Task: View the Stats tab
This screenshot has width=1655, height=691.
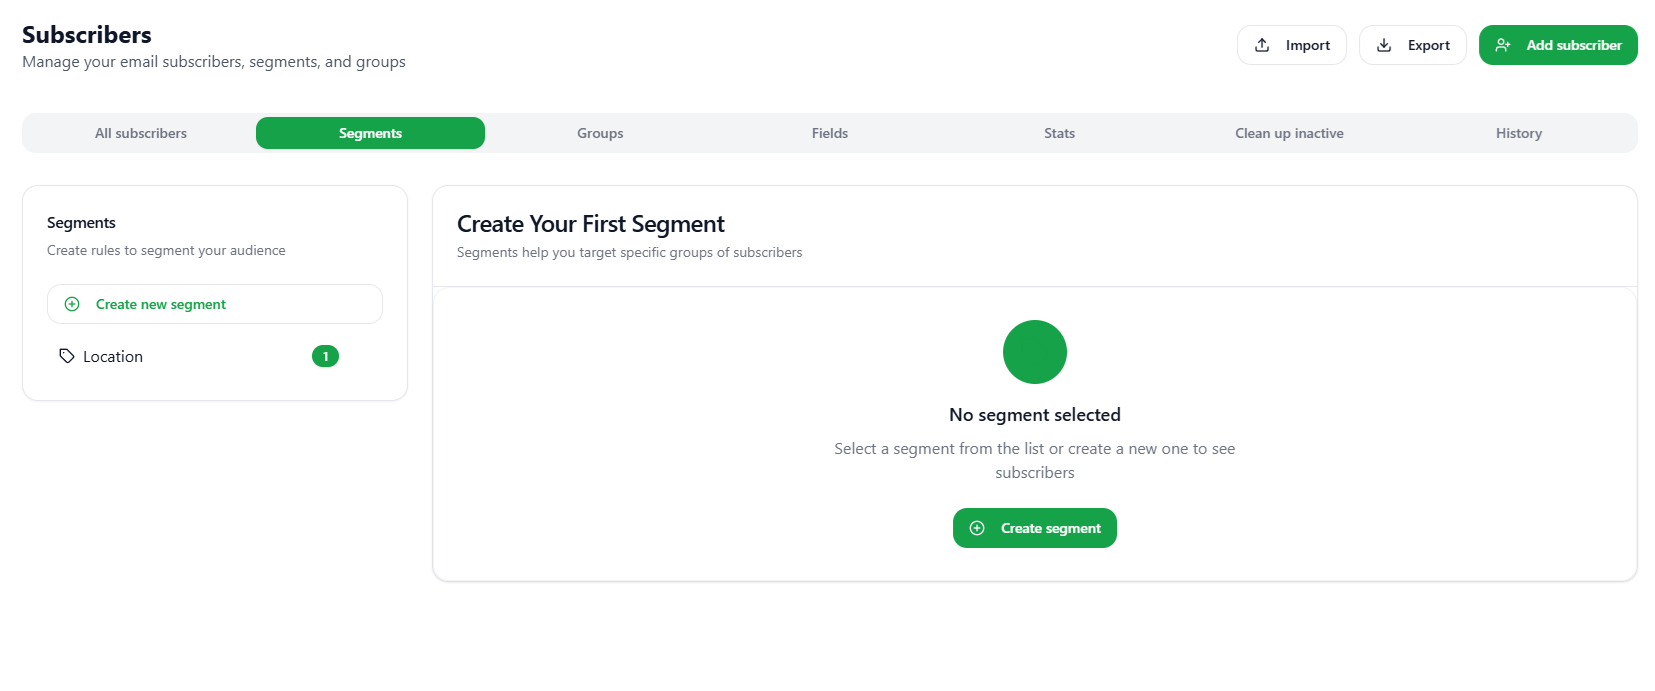Action: [1059, 133]
